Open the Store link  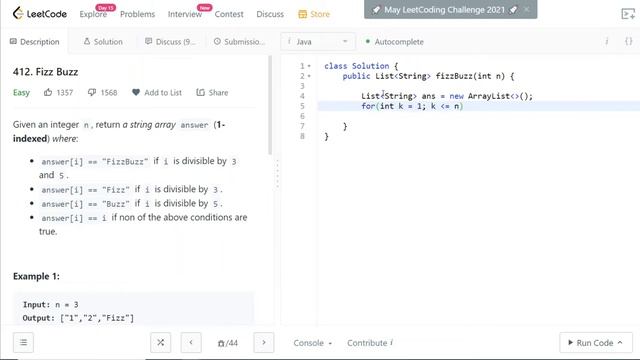(x=314, y=14)
